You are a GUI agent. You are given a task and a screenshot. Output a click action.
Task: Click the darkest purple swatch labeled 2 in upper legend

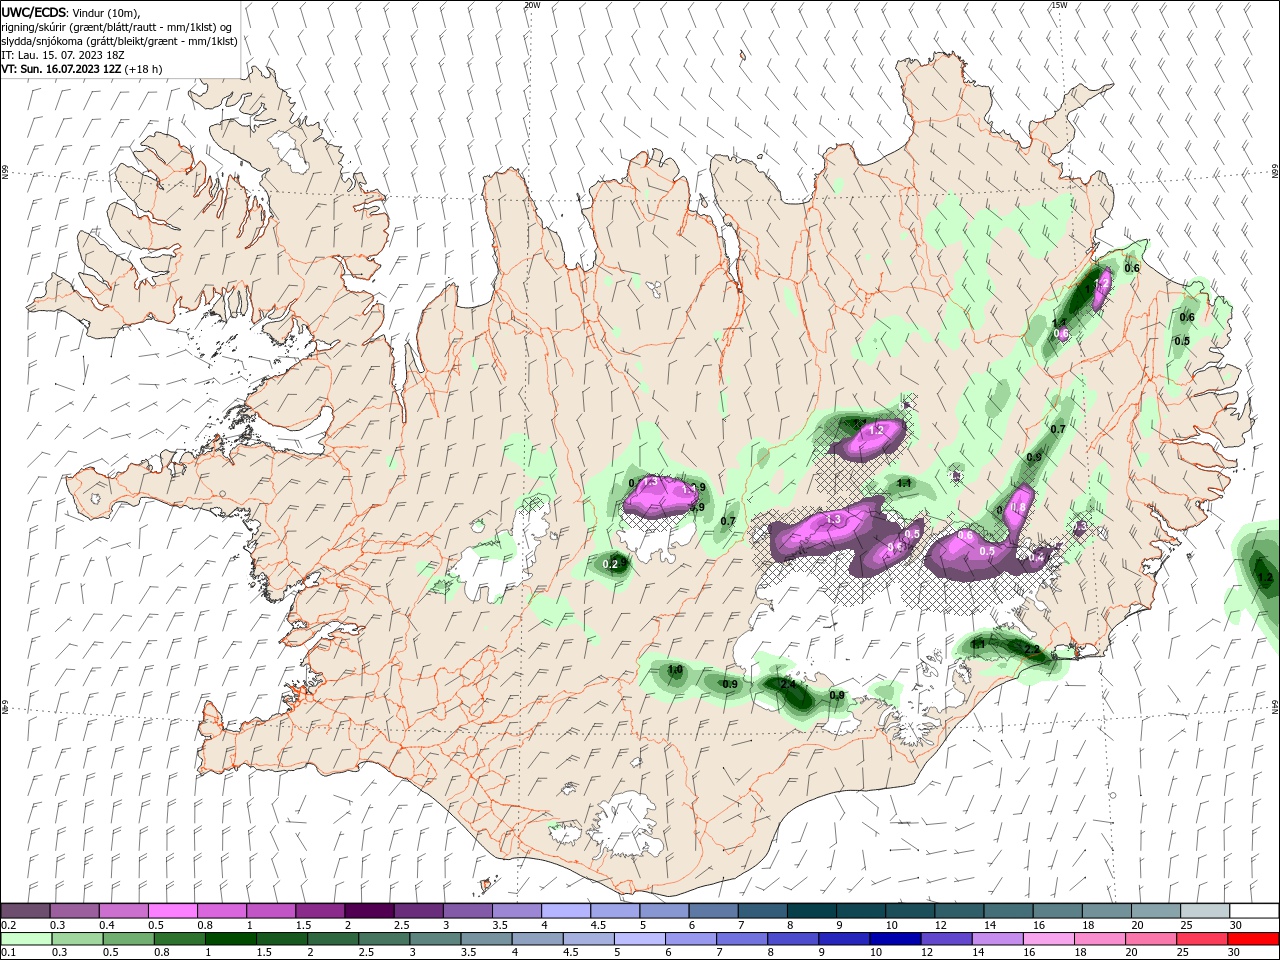coord(369,911)
